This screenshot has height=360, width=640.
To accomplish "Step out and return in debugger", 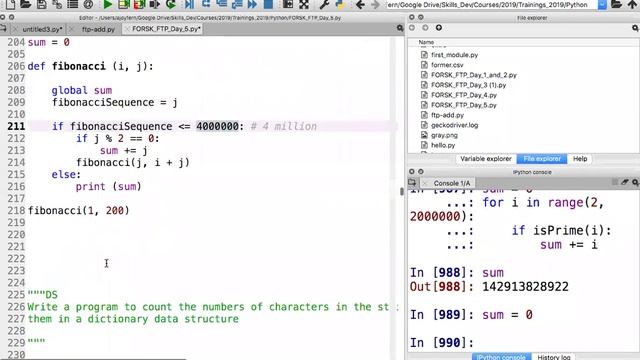I will coord(237,4).
